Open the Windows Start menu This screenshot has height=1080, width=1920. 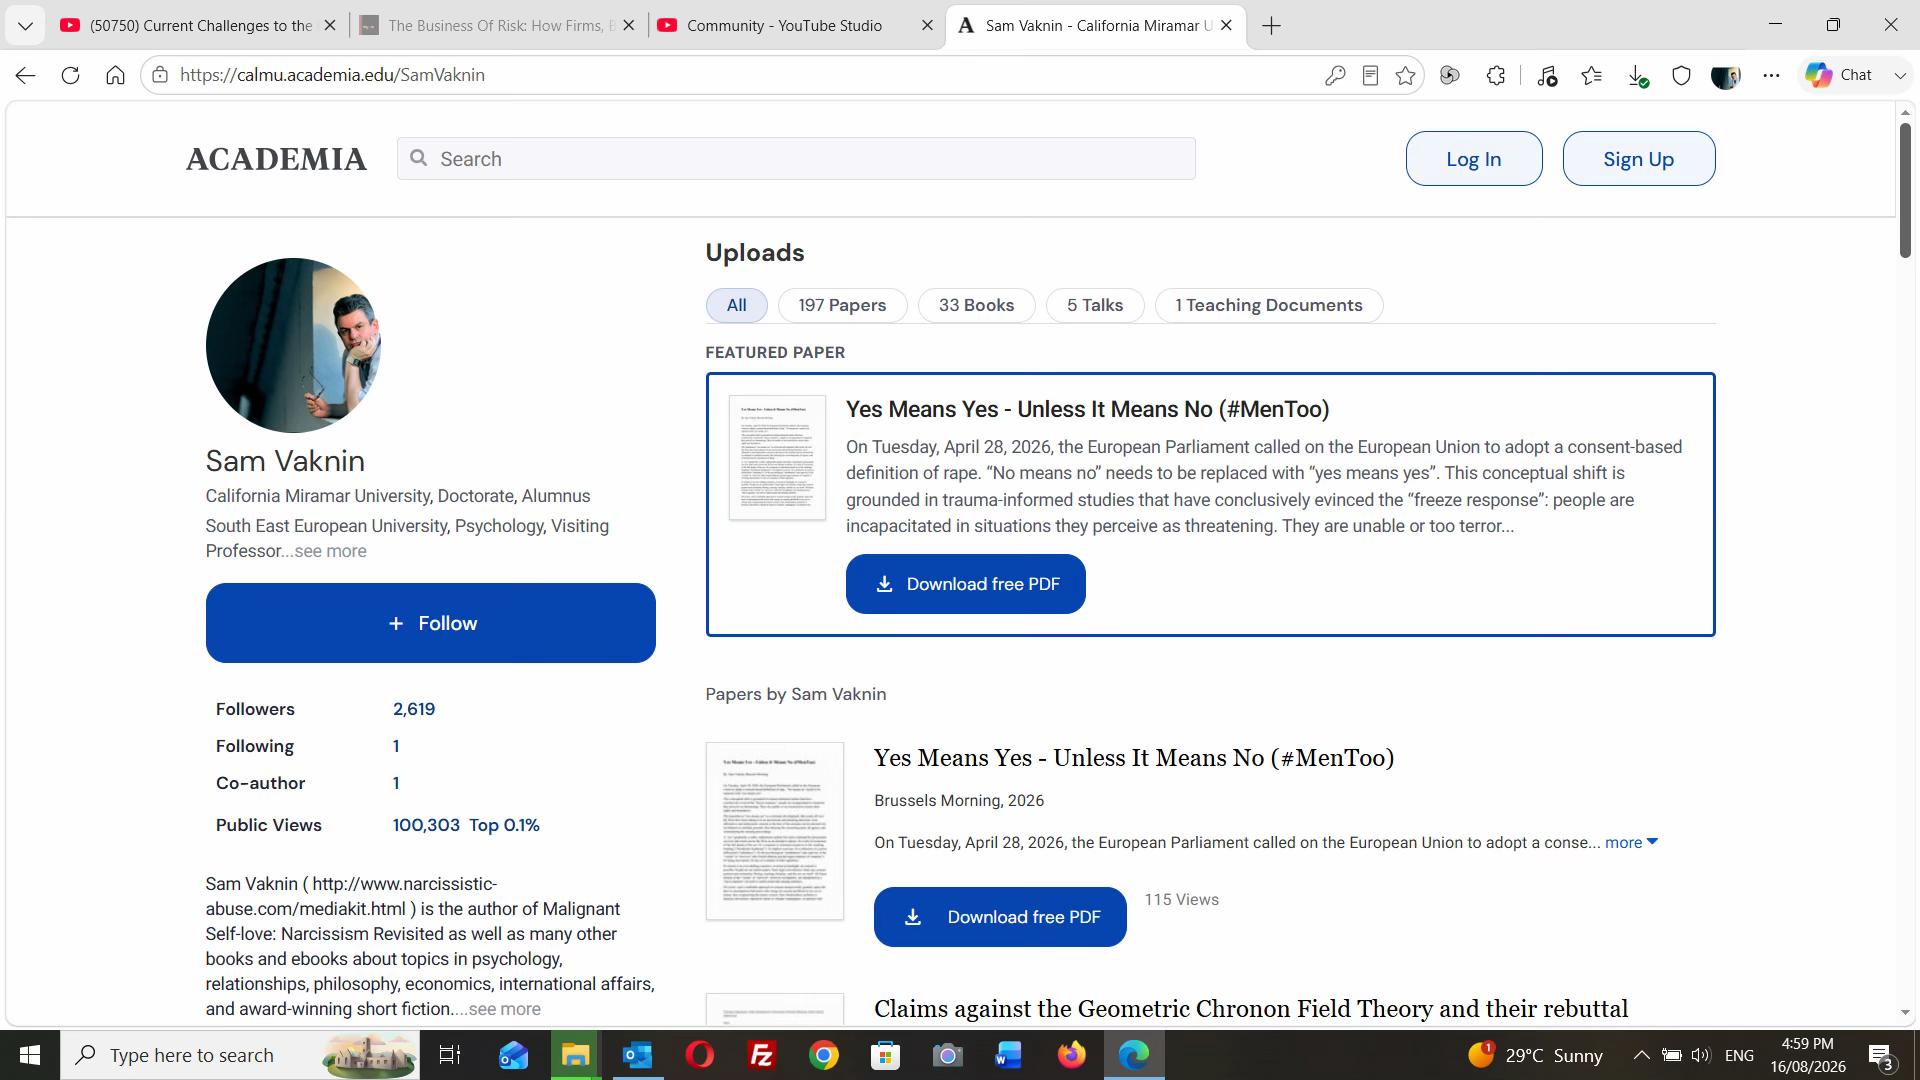tap(30, 1055)
